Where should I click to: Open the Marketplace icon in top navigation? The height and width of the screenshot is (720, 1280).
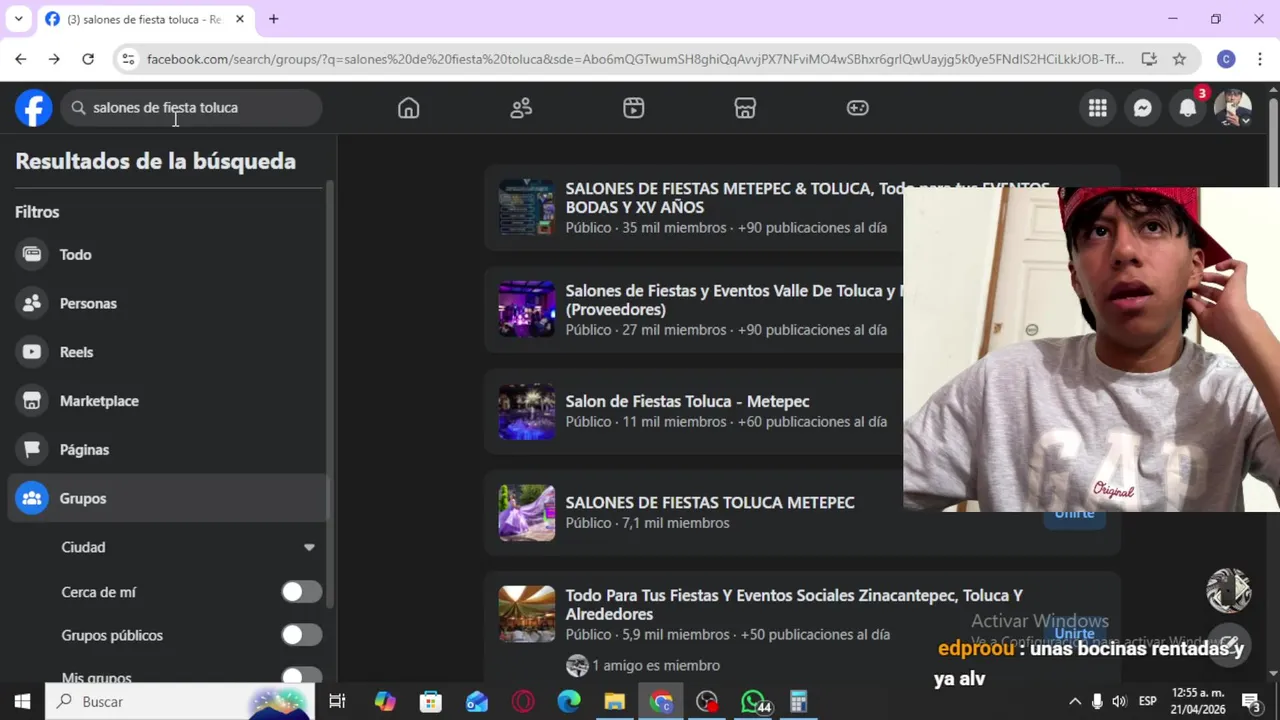pos(745,108)
